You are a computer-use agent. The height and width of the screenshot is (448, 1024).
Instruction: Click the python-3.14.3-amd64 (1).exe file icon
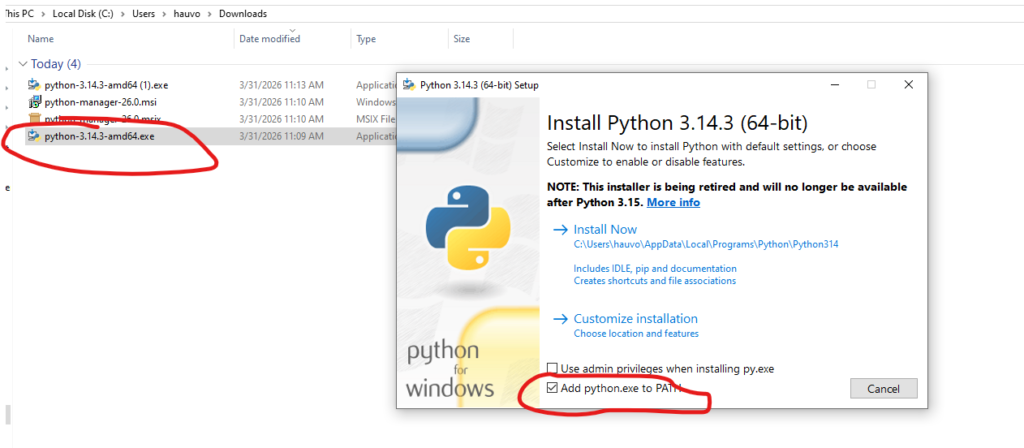point(34,85)
